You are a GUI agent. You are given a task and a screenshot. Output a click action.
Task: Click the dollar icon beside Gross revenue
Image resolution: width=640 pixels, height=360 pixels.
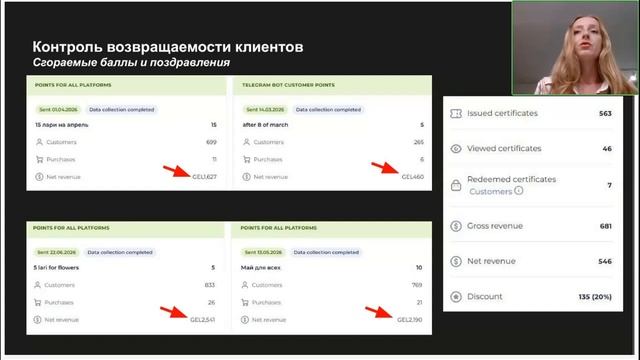click(x=456, y=226)
